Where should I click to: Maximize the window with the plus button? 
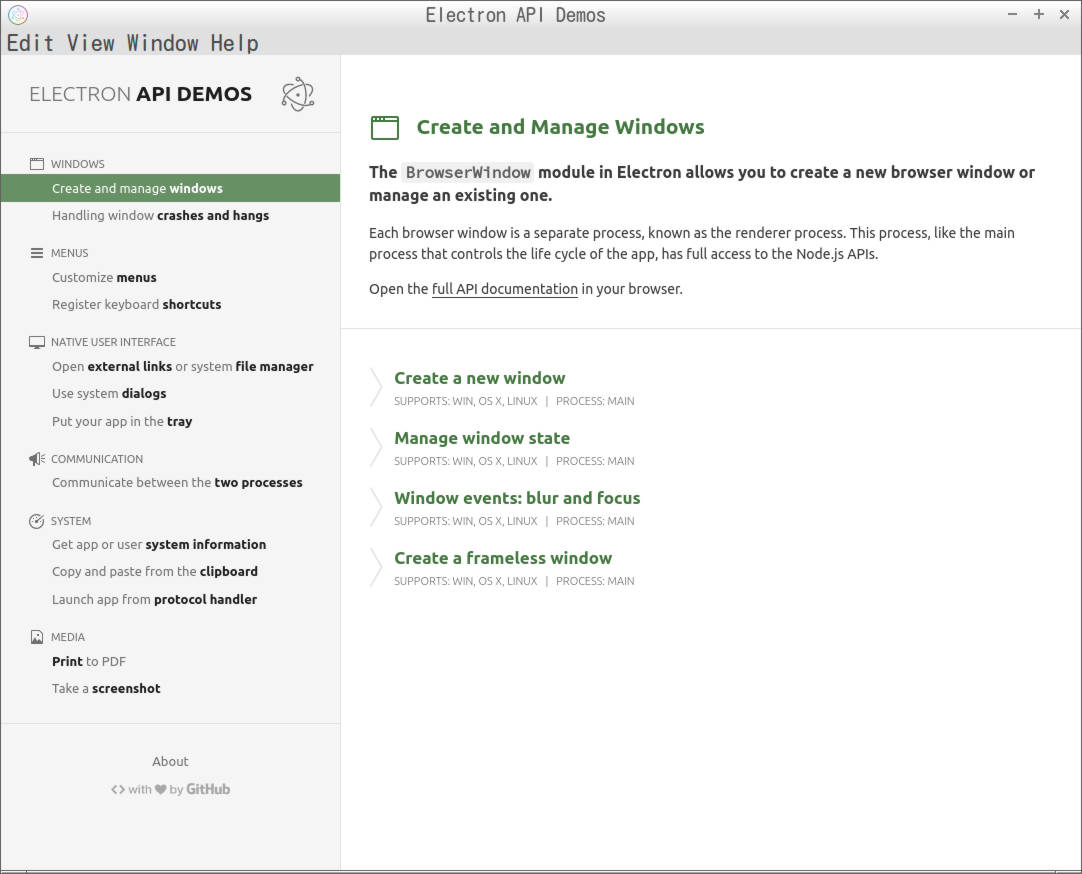point(1039,14)
